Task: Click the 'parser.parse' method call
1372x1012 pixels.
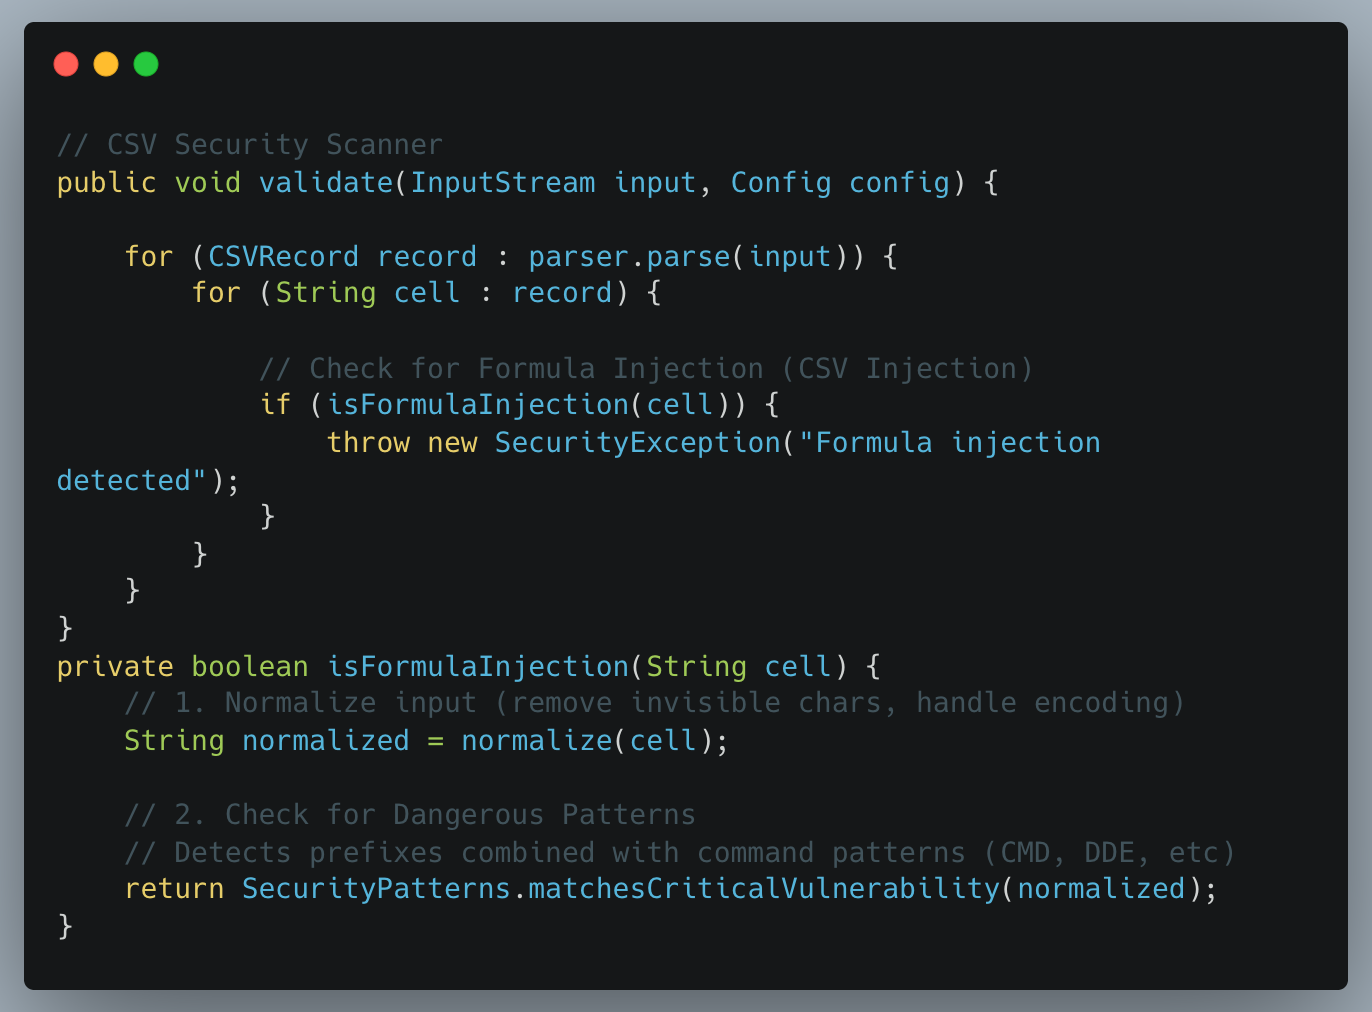Action: coord(629,257)
